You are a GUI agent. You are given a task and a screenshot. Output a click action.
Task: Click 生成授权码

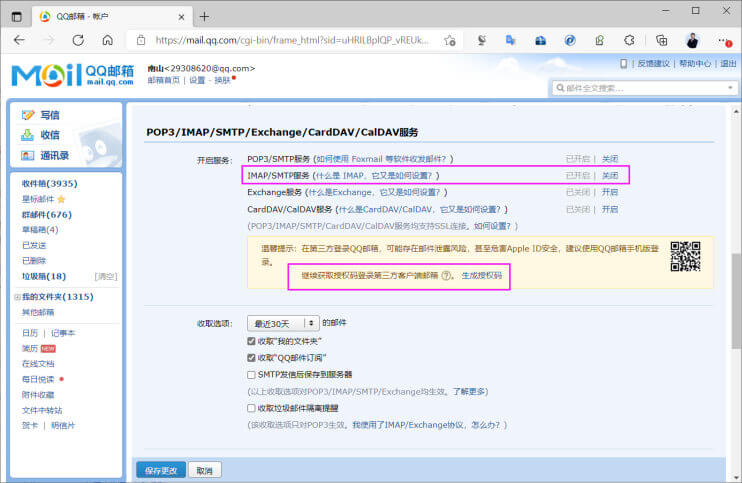(482, 275)
